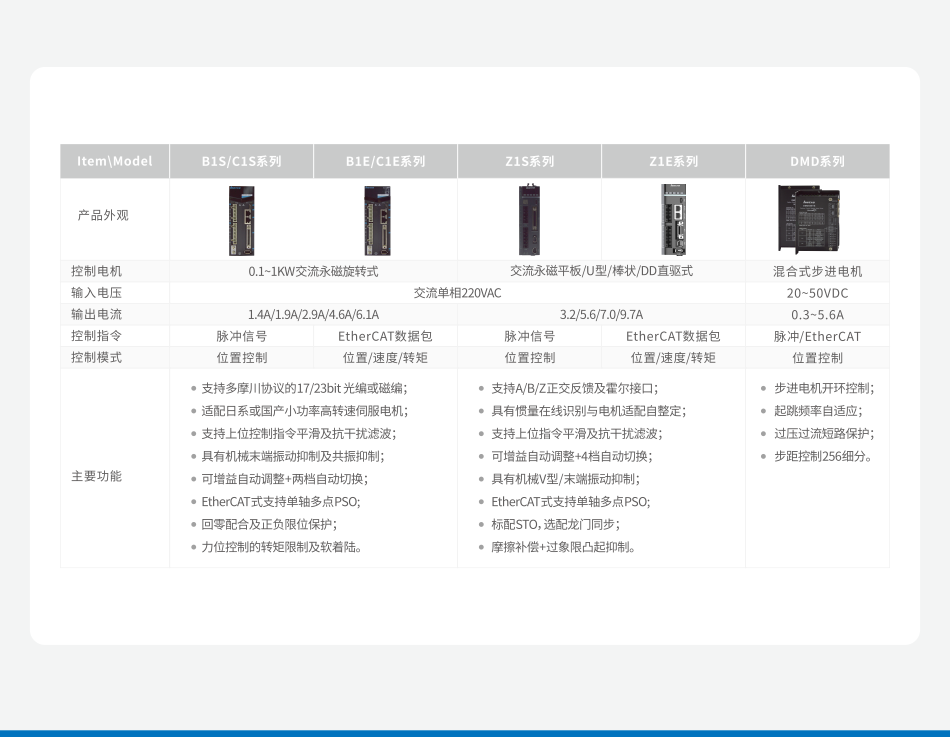Click 起跳频率自适应 line
The height and width of the screenshot is (737, 950).
click(818, 411)
